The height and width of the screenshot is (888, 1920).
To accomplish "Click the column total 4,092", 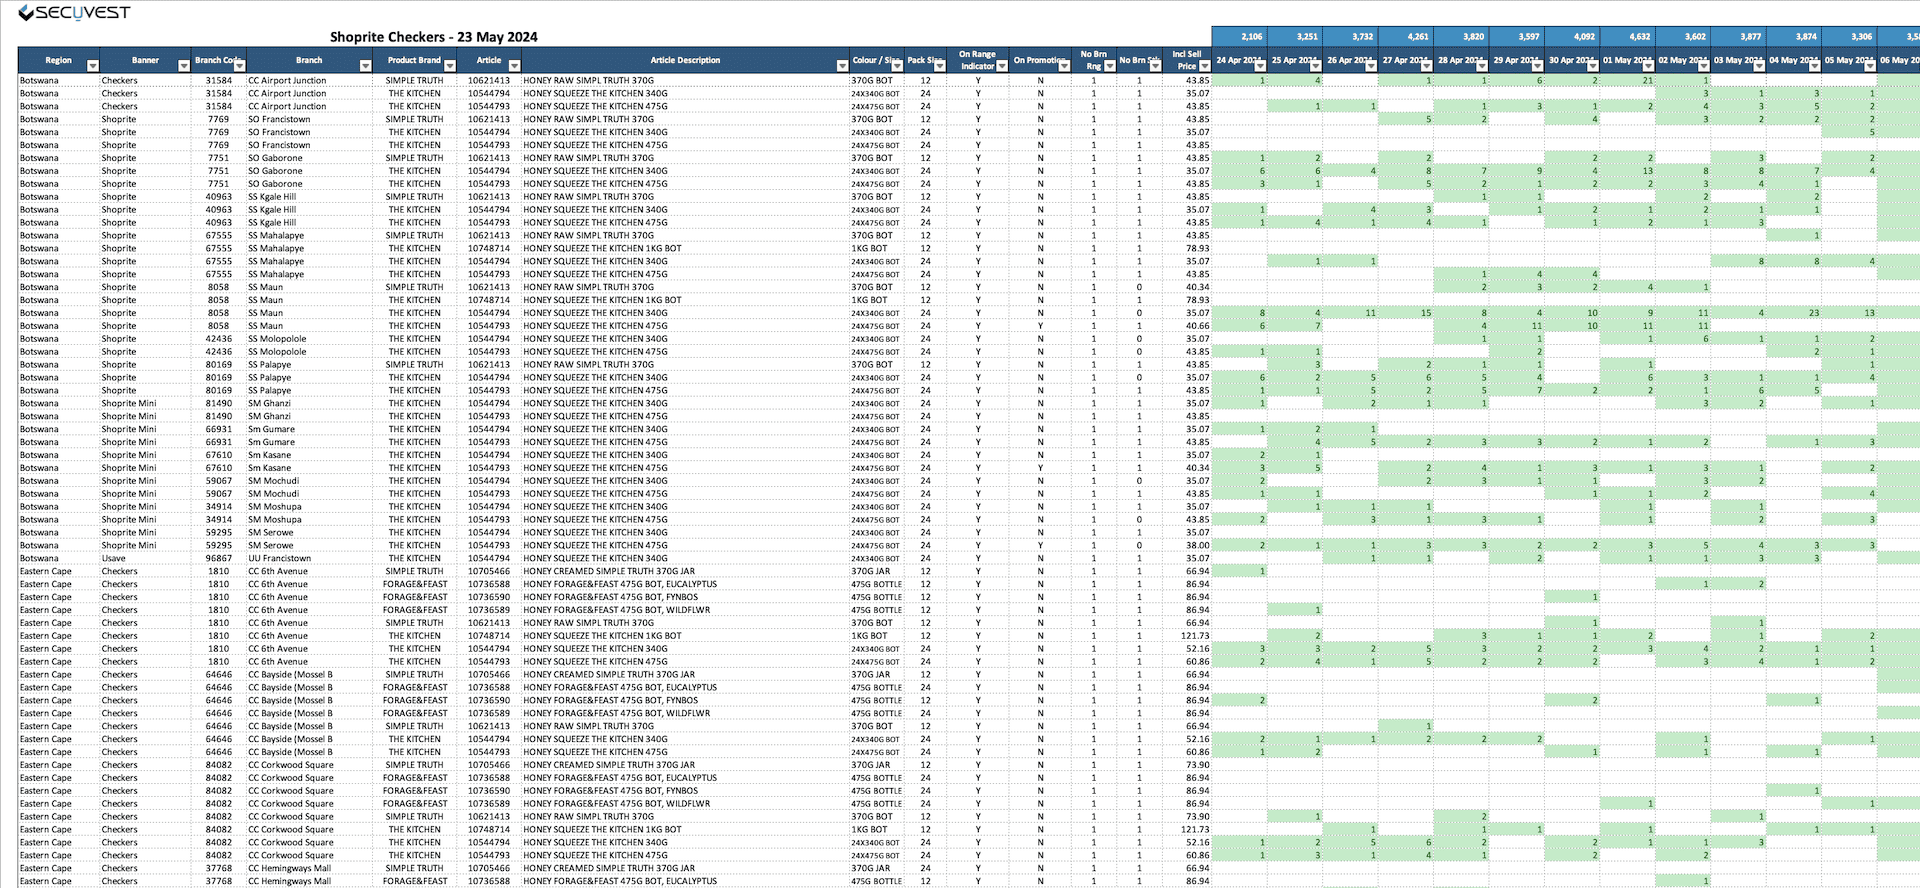I will coord(1585,37).
